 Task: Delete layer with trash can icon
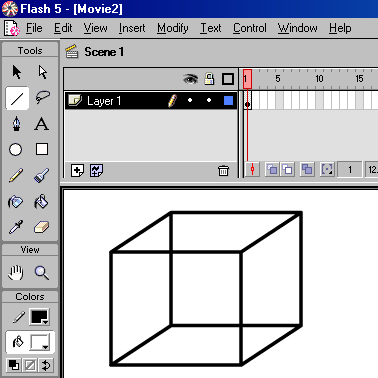click(x=223, y=171)
